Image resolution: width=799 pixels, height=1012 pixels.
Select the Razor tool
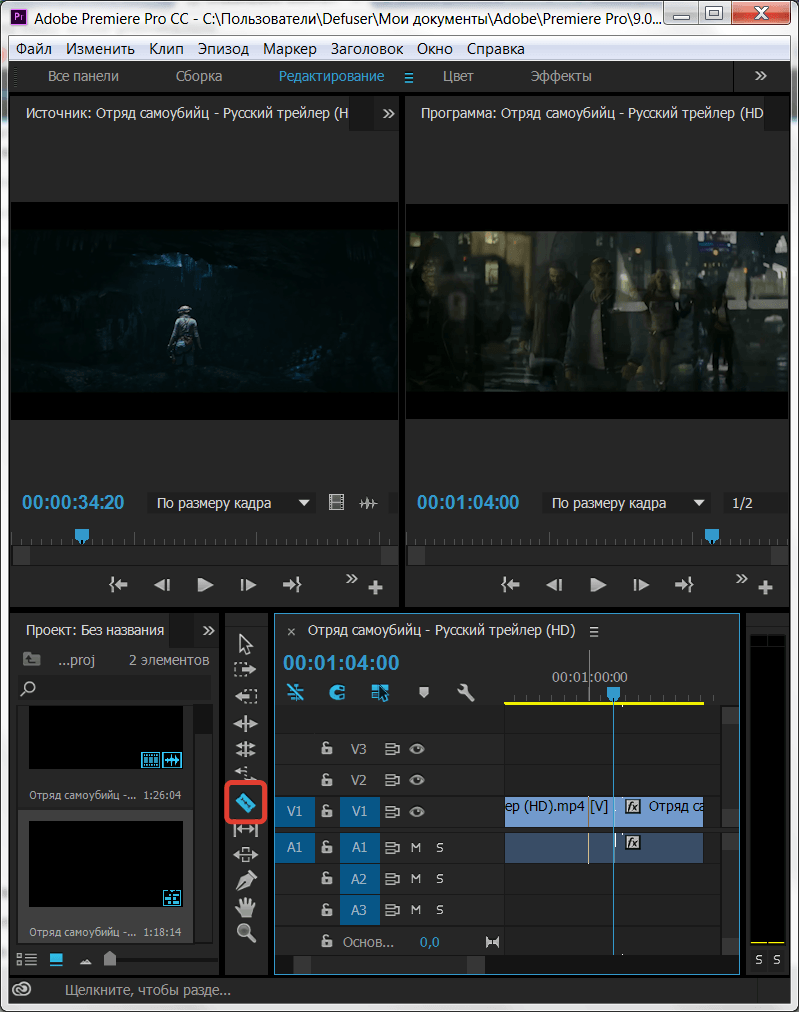[x=245, y=802]
